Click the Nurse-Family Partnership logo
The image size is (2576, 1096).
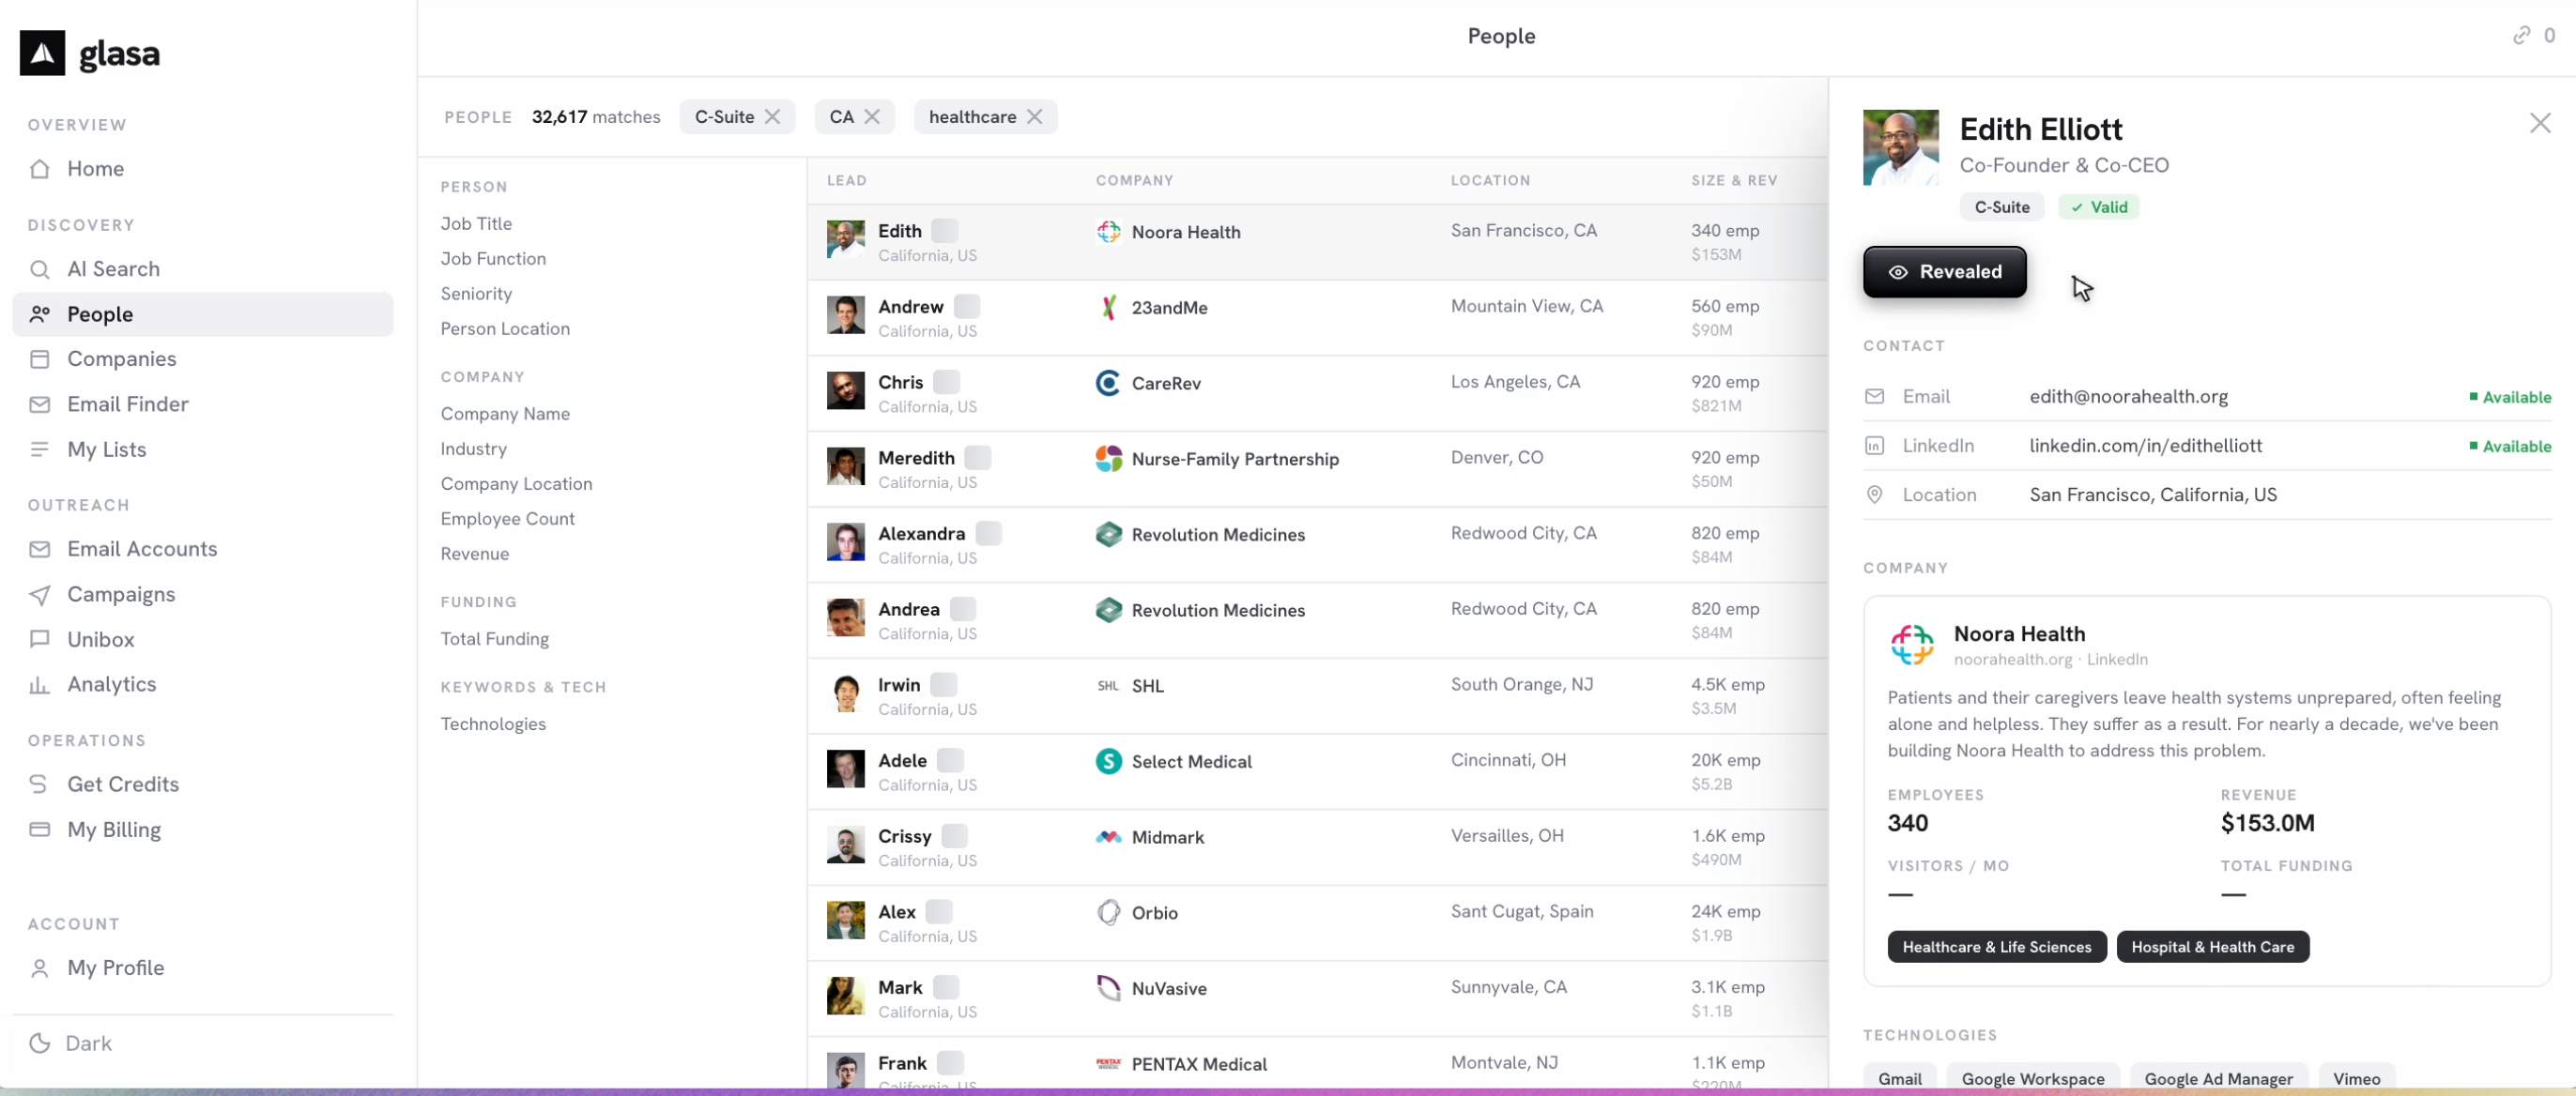click(x=1108, y=459)
